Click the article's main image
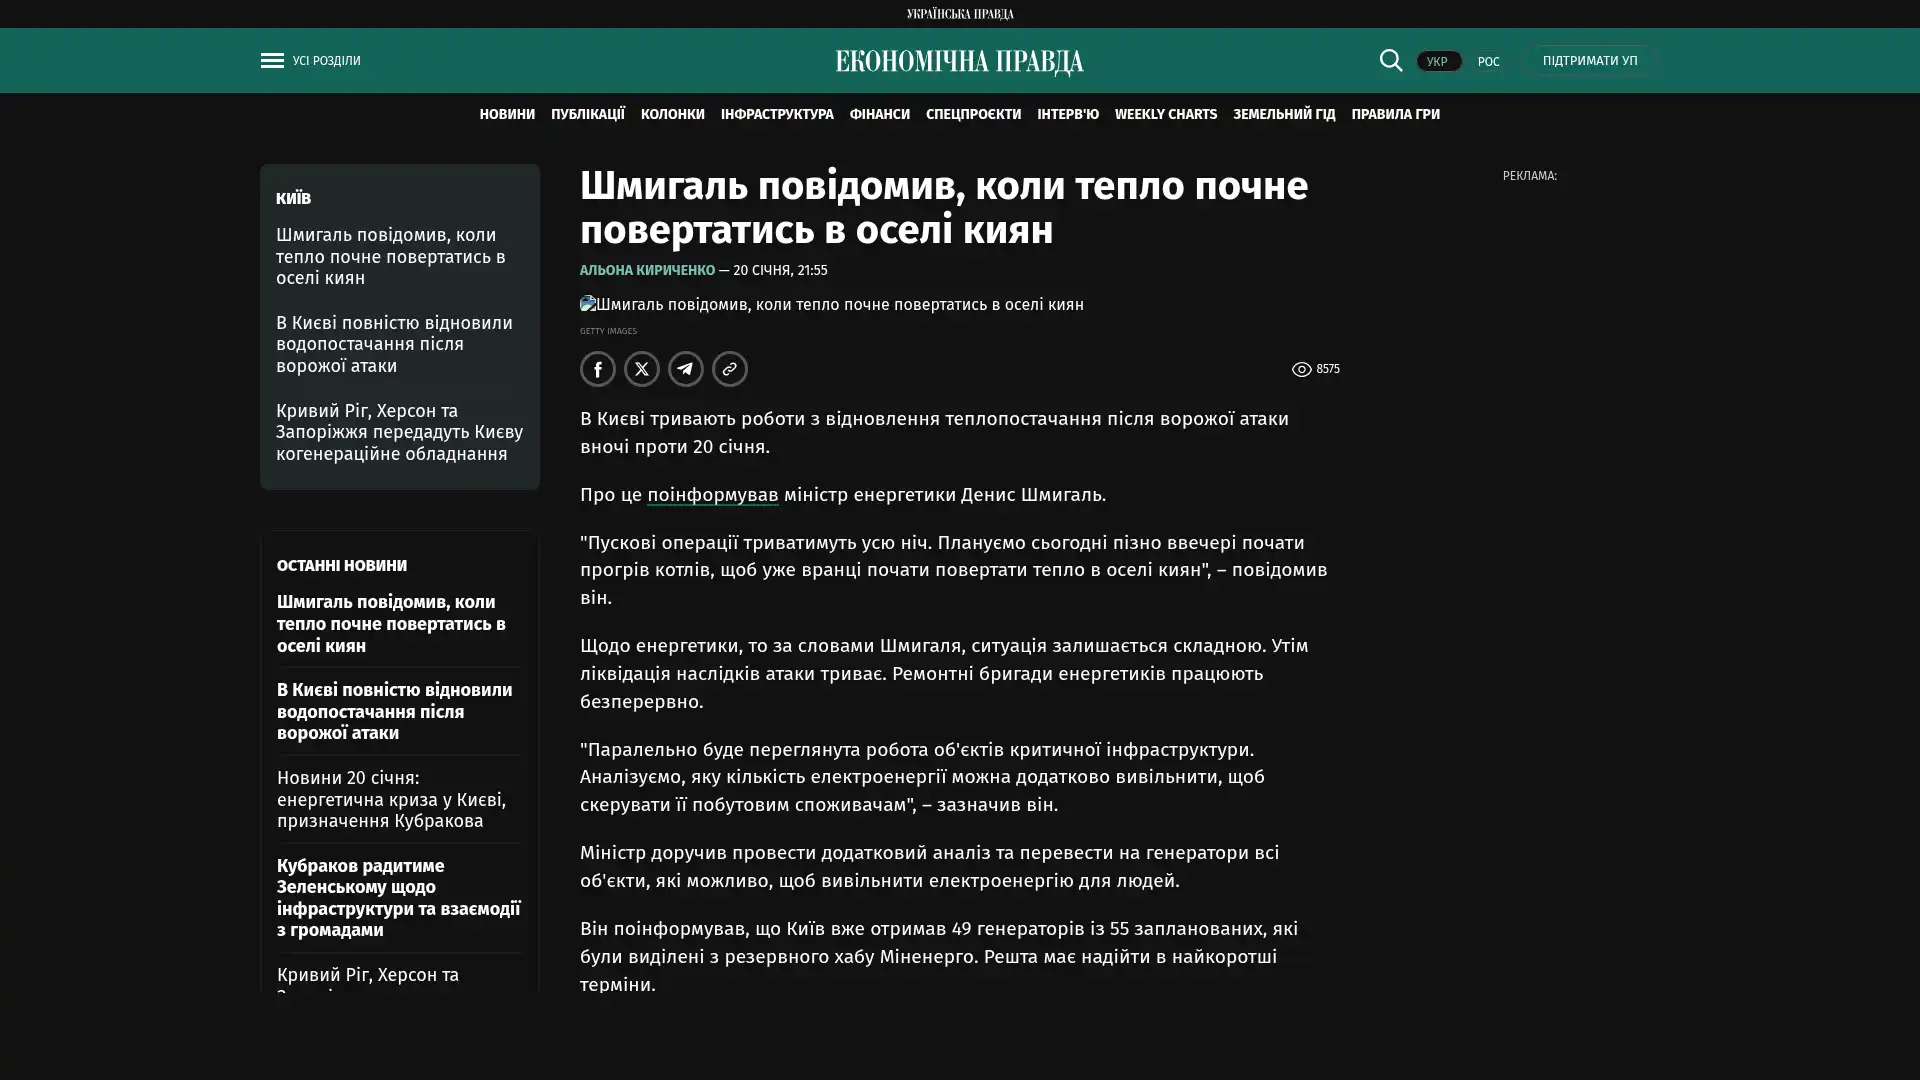This screenshot has width=1920, height=1080. [831, 304]
